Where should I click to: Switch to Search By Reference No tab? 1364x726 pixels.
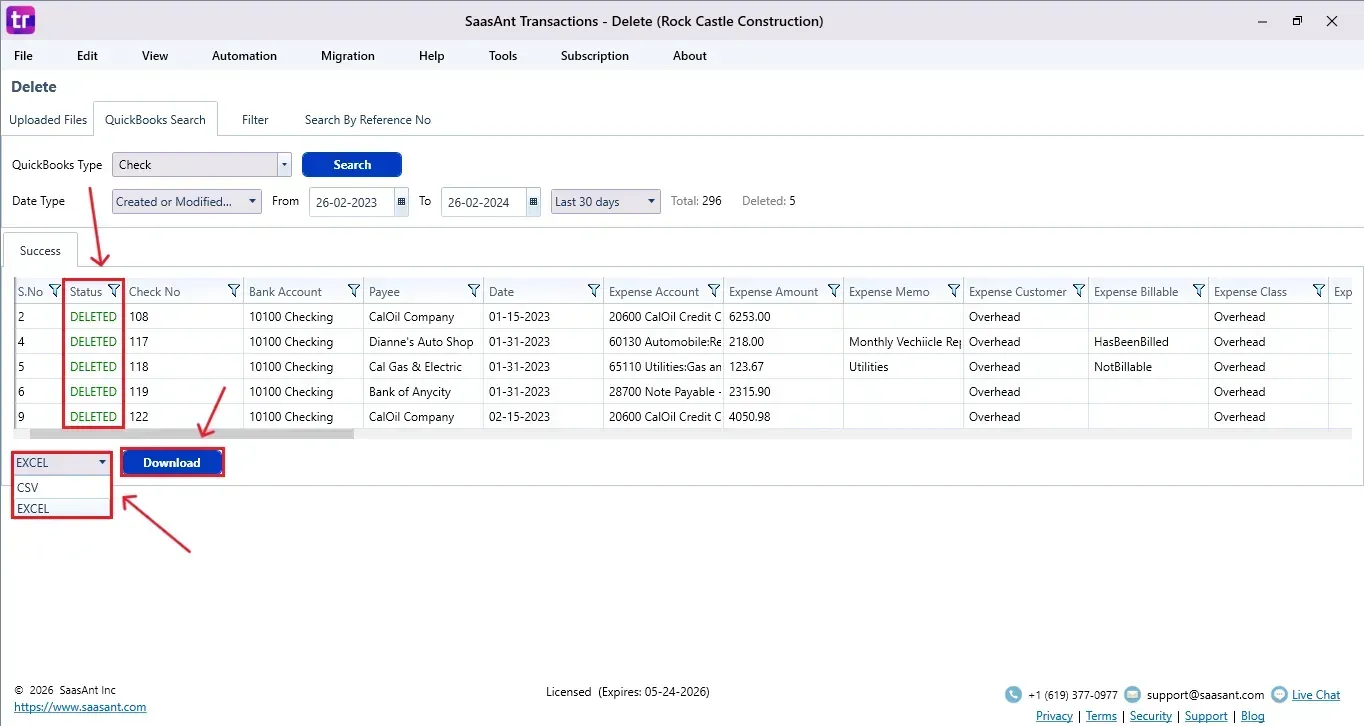(367, 120)
